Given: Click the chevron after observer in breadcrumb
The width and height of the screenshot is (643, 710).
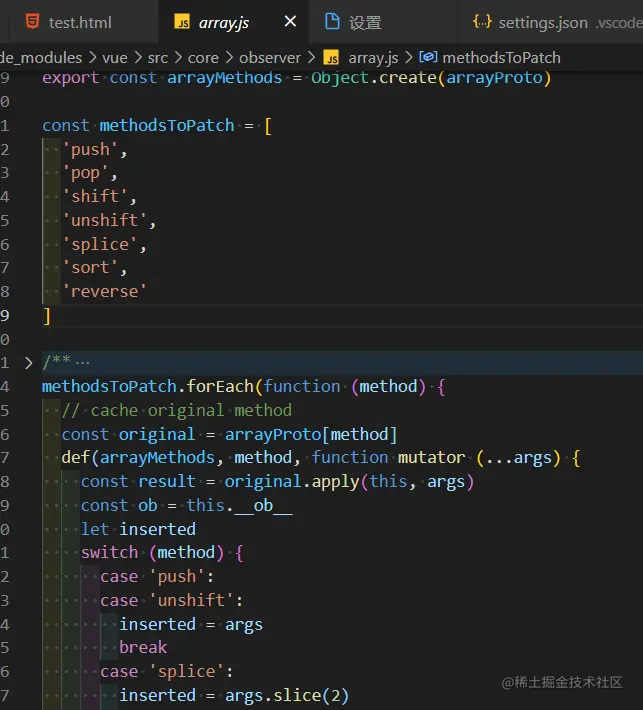Looking at the screenshot, I should point(312,58).
